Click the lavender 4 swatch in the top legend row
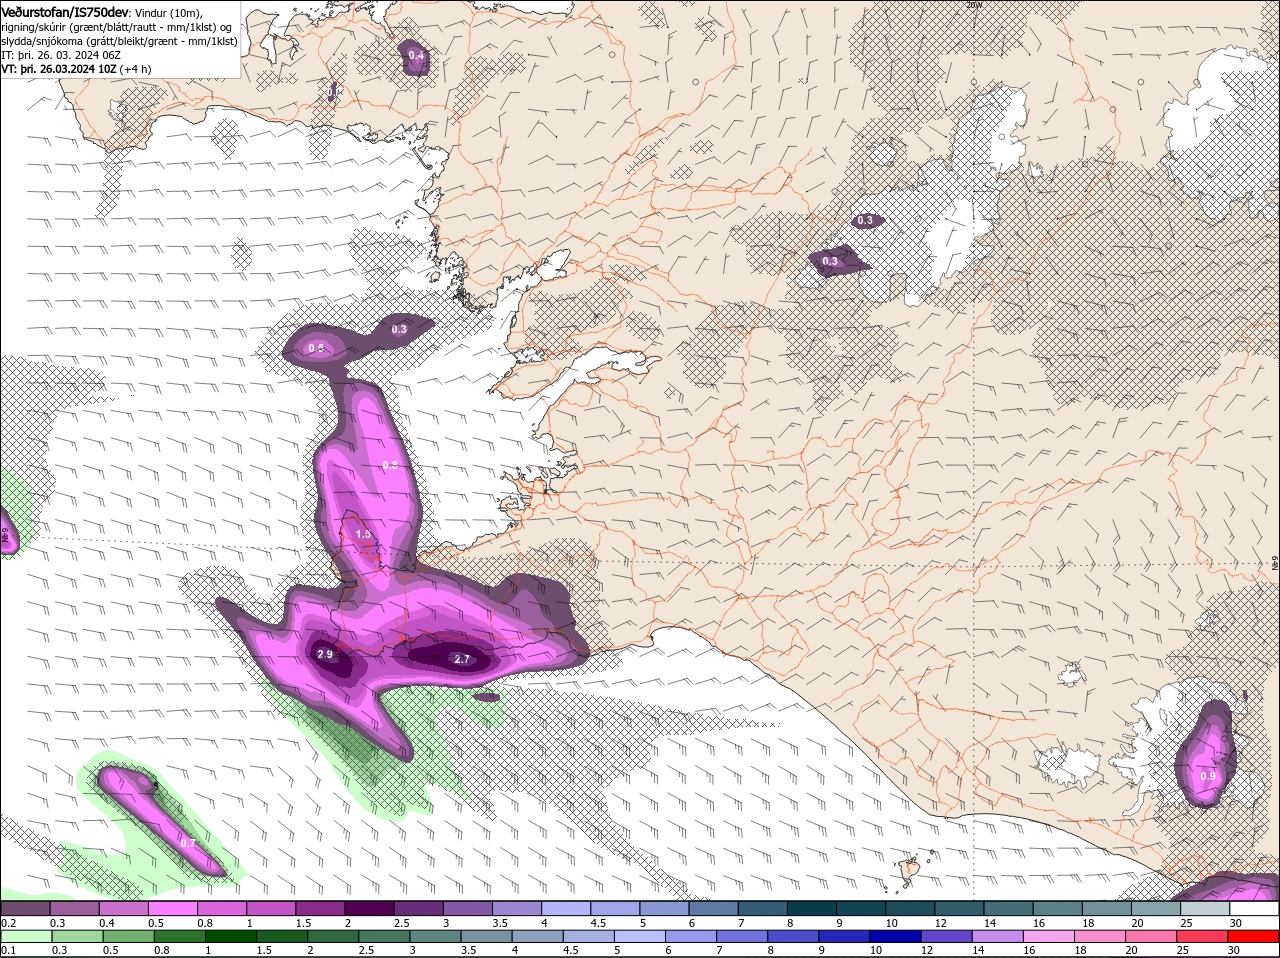The height and width of the screenshot is (958, 1280). click(x=566, y=908)
